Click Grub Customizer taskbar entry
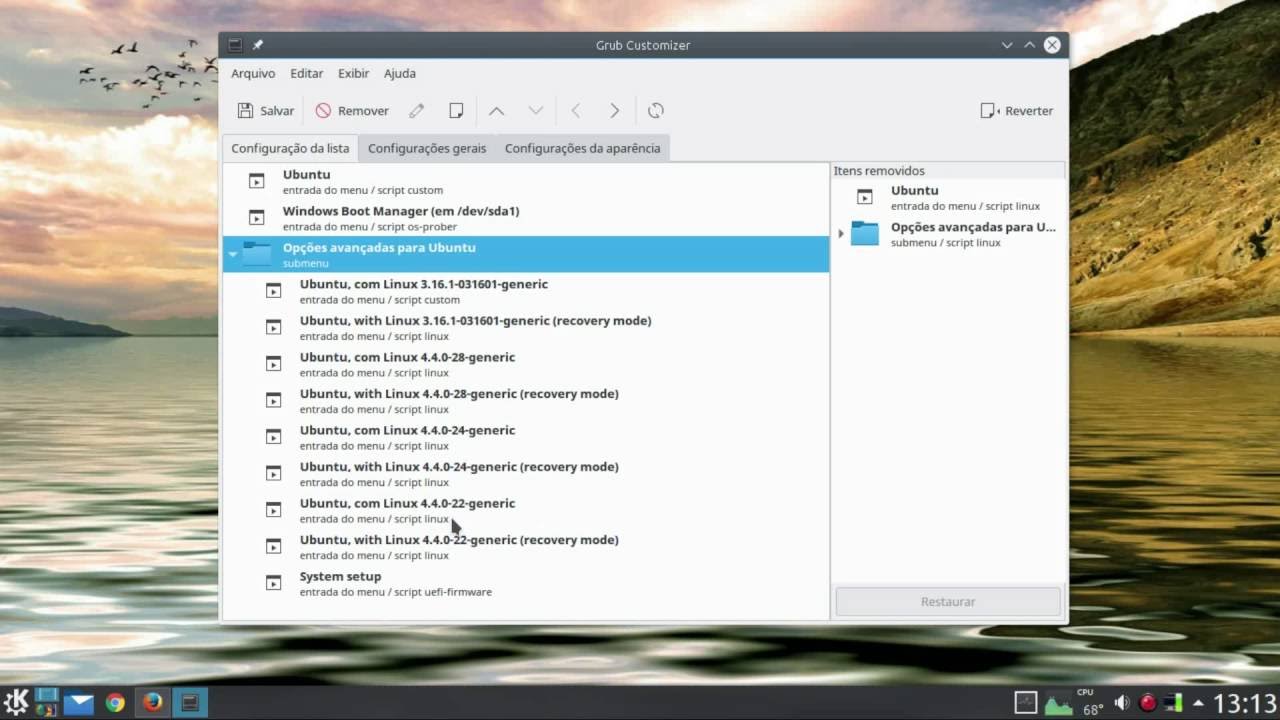Image resolution: width=1280 pixels, height=720 pixels. pos(189,703)
